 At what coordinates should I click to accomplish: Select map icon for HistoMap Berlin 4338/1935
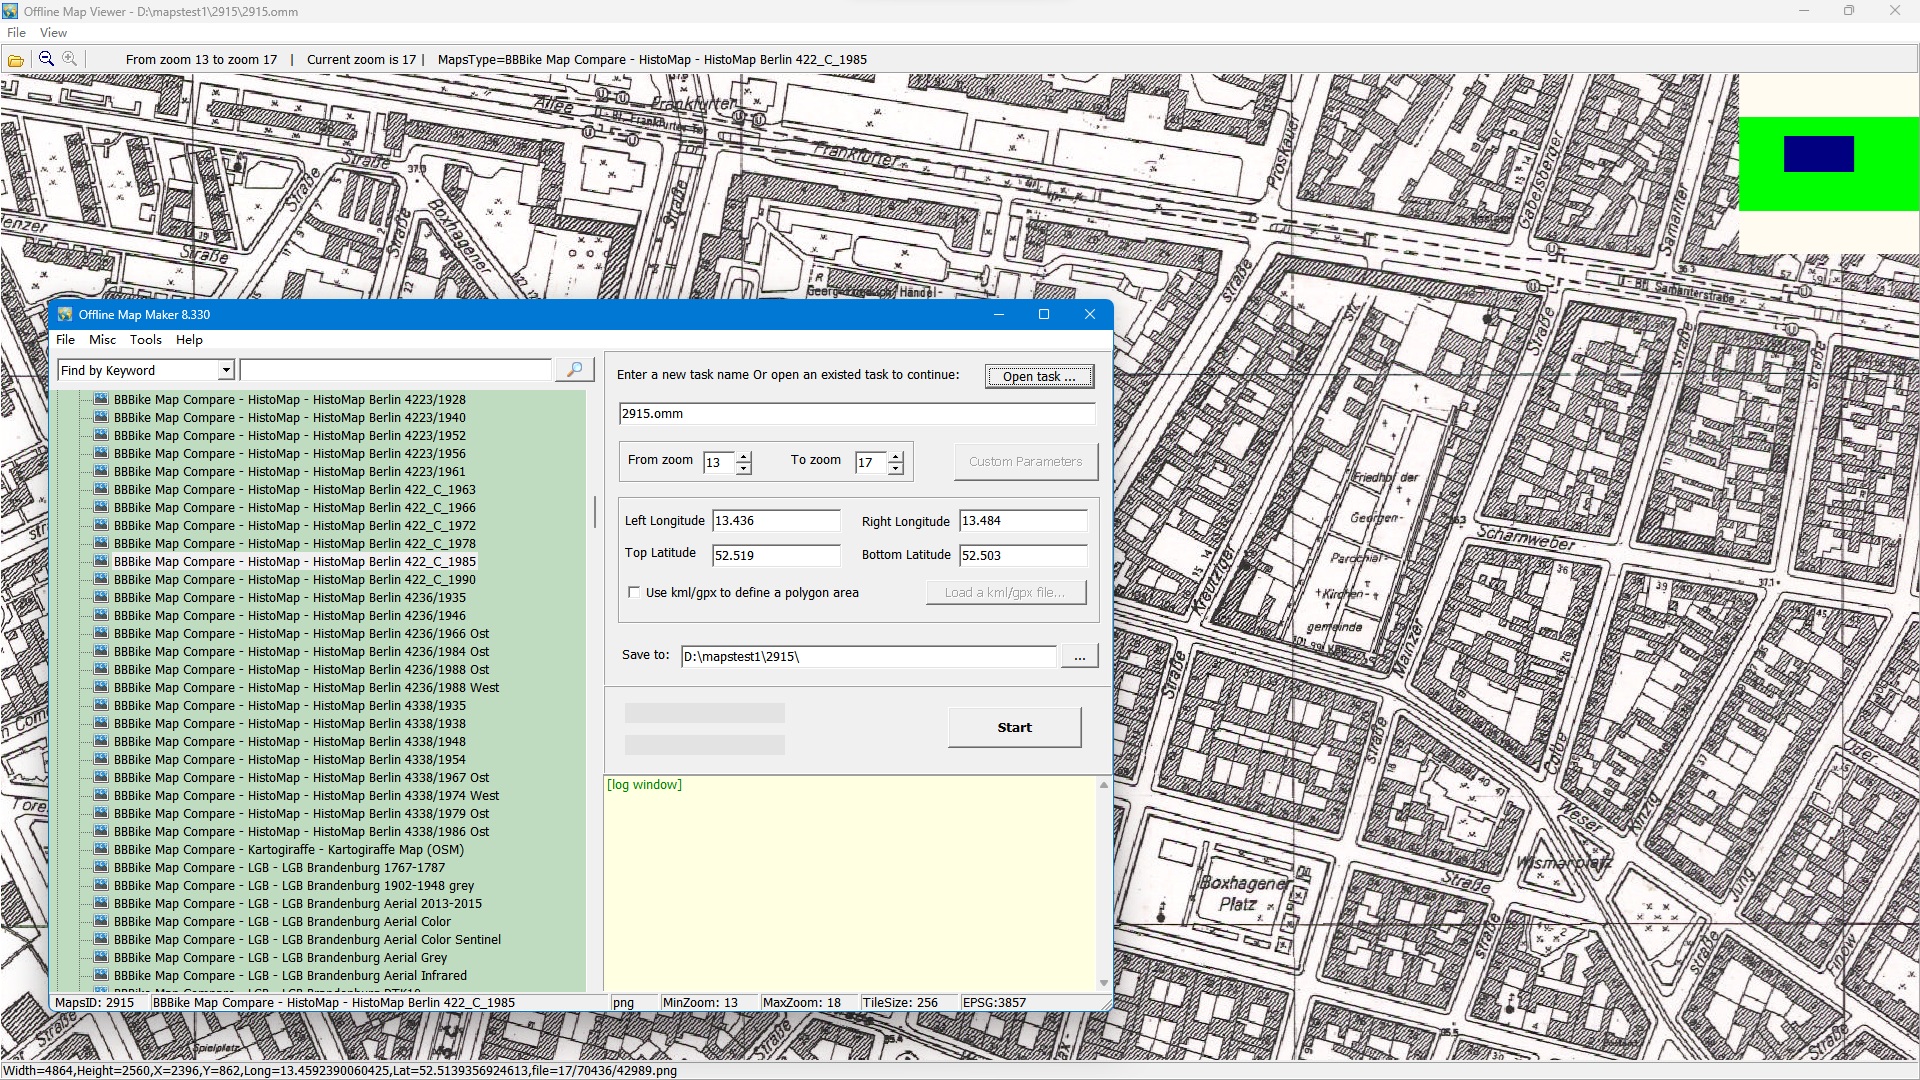(101, 705)
